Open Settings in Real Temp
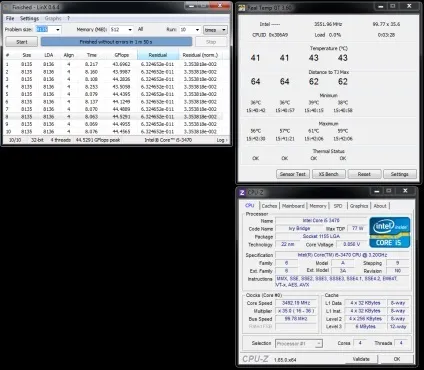 point(400,174)
